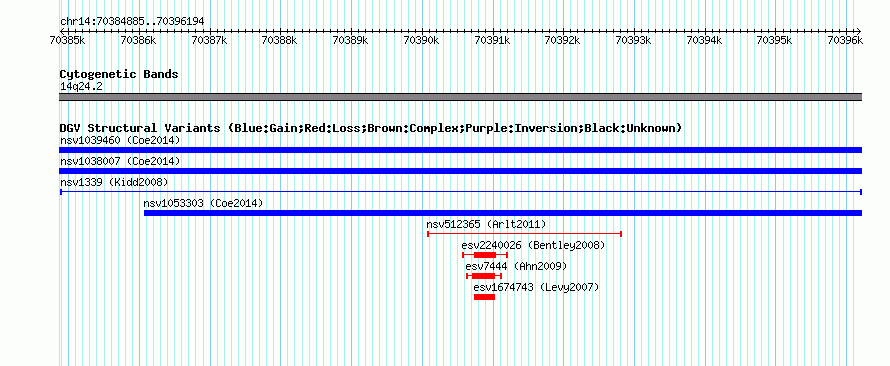Screen dimensions: 890x366
Task: Open the nsv512365 (Arlt2011) label
Action: pos(486,224)
